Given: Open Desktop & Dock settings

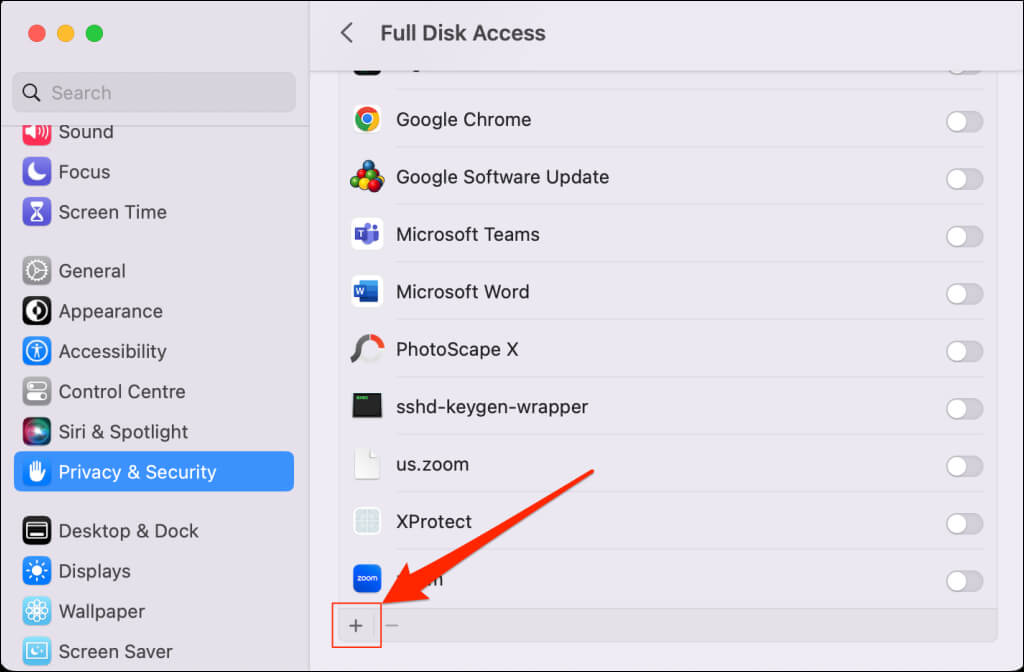Looking at the screenshot, I should click(153, 531).
